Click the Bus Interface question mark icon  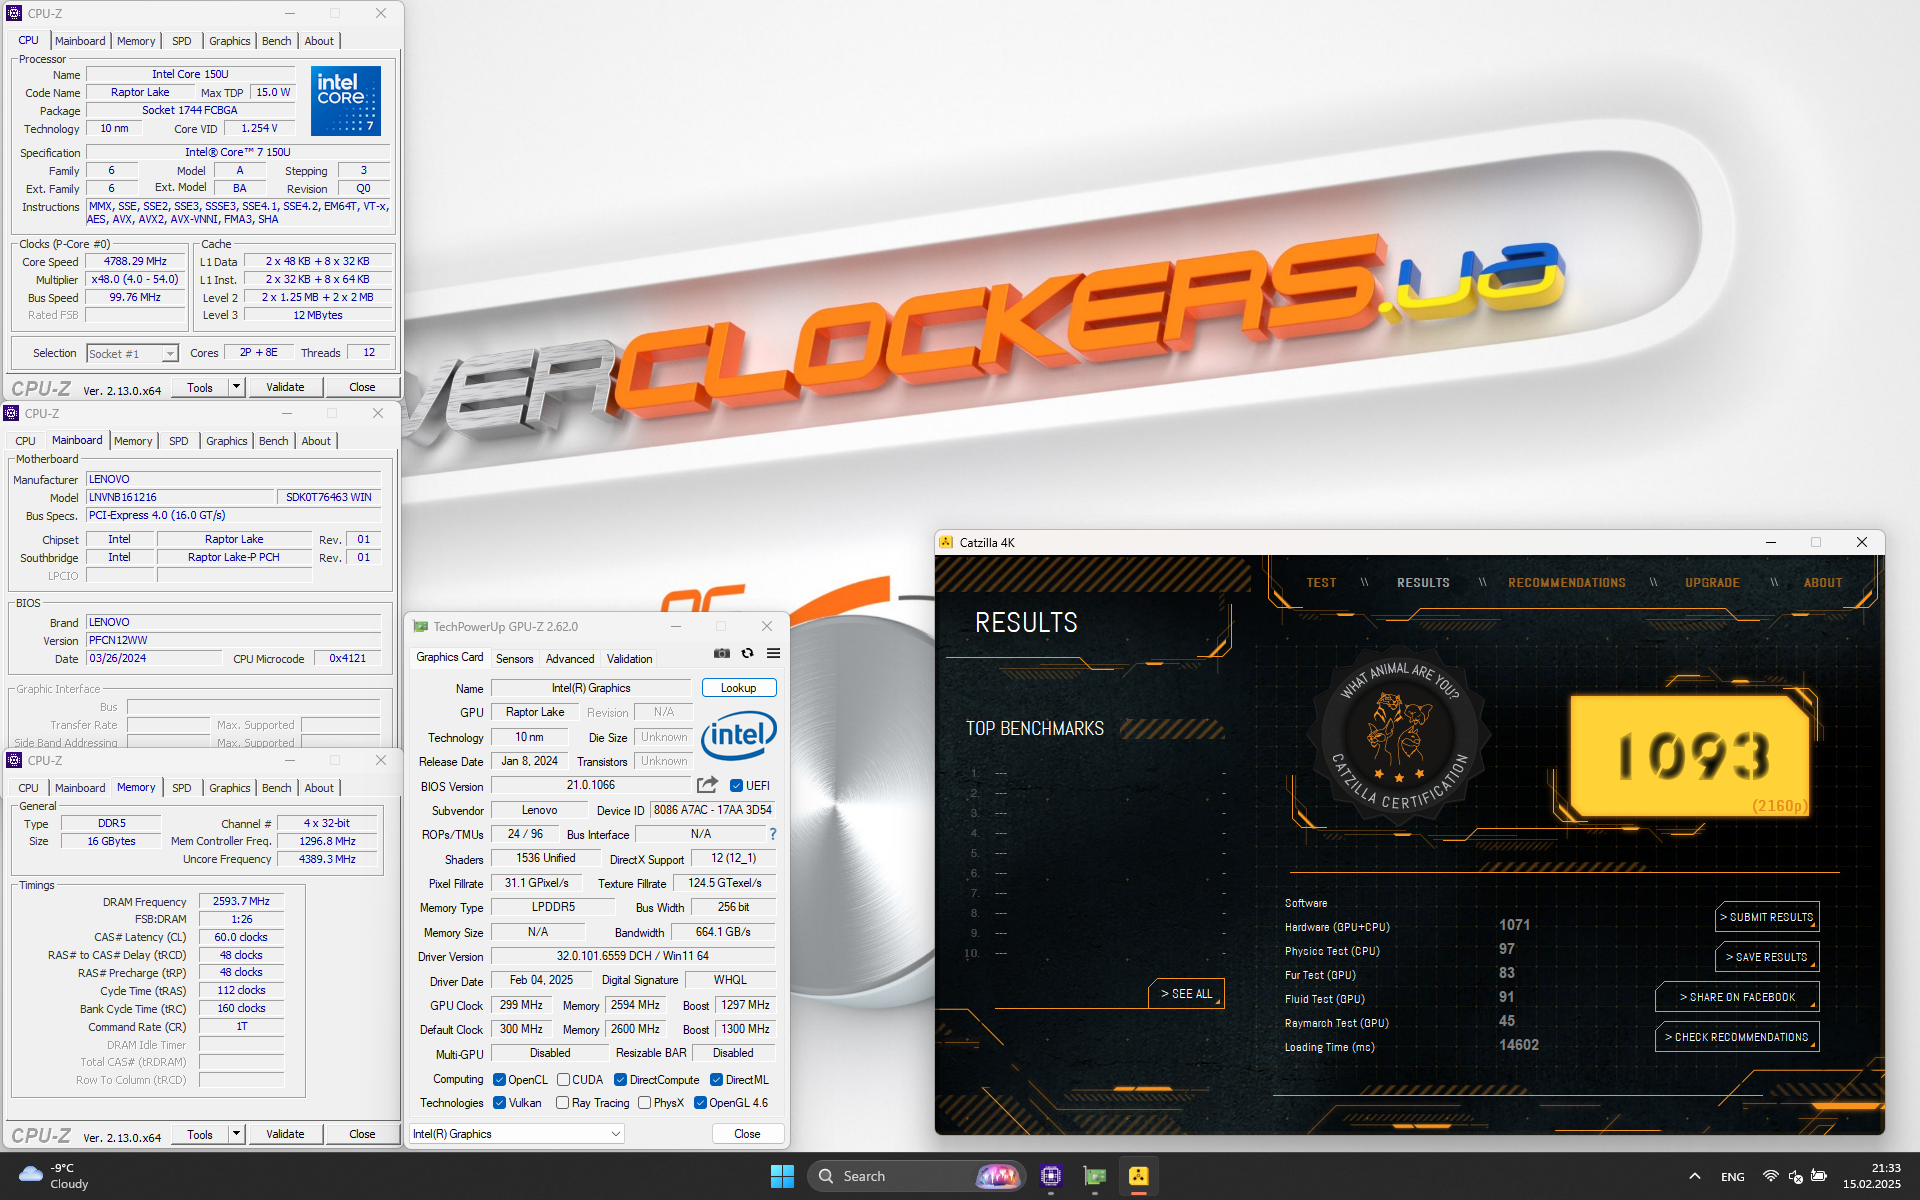(772, 834)
